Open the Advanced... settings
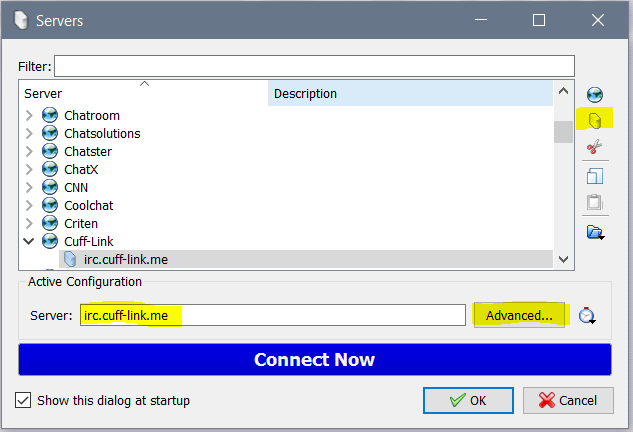 519,315
